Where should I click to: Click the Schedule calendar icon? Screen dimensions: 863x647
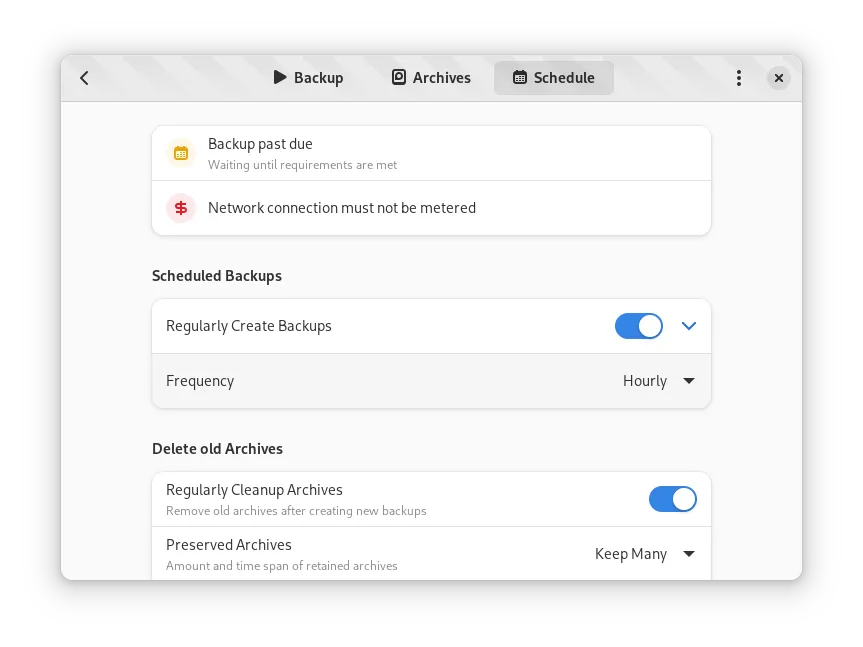click(x=520, y=77)
